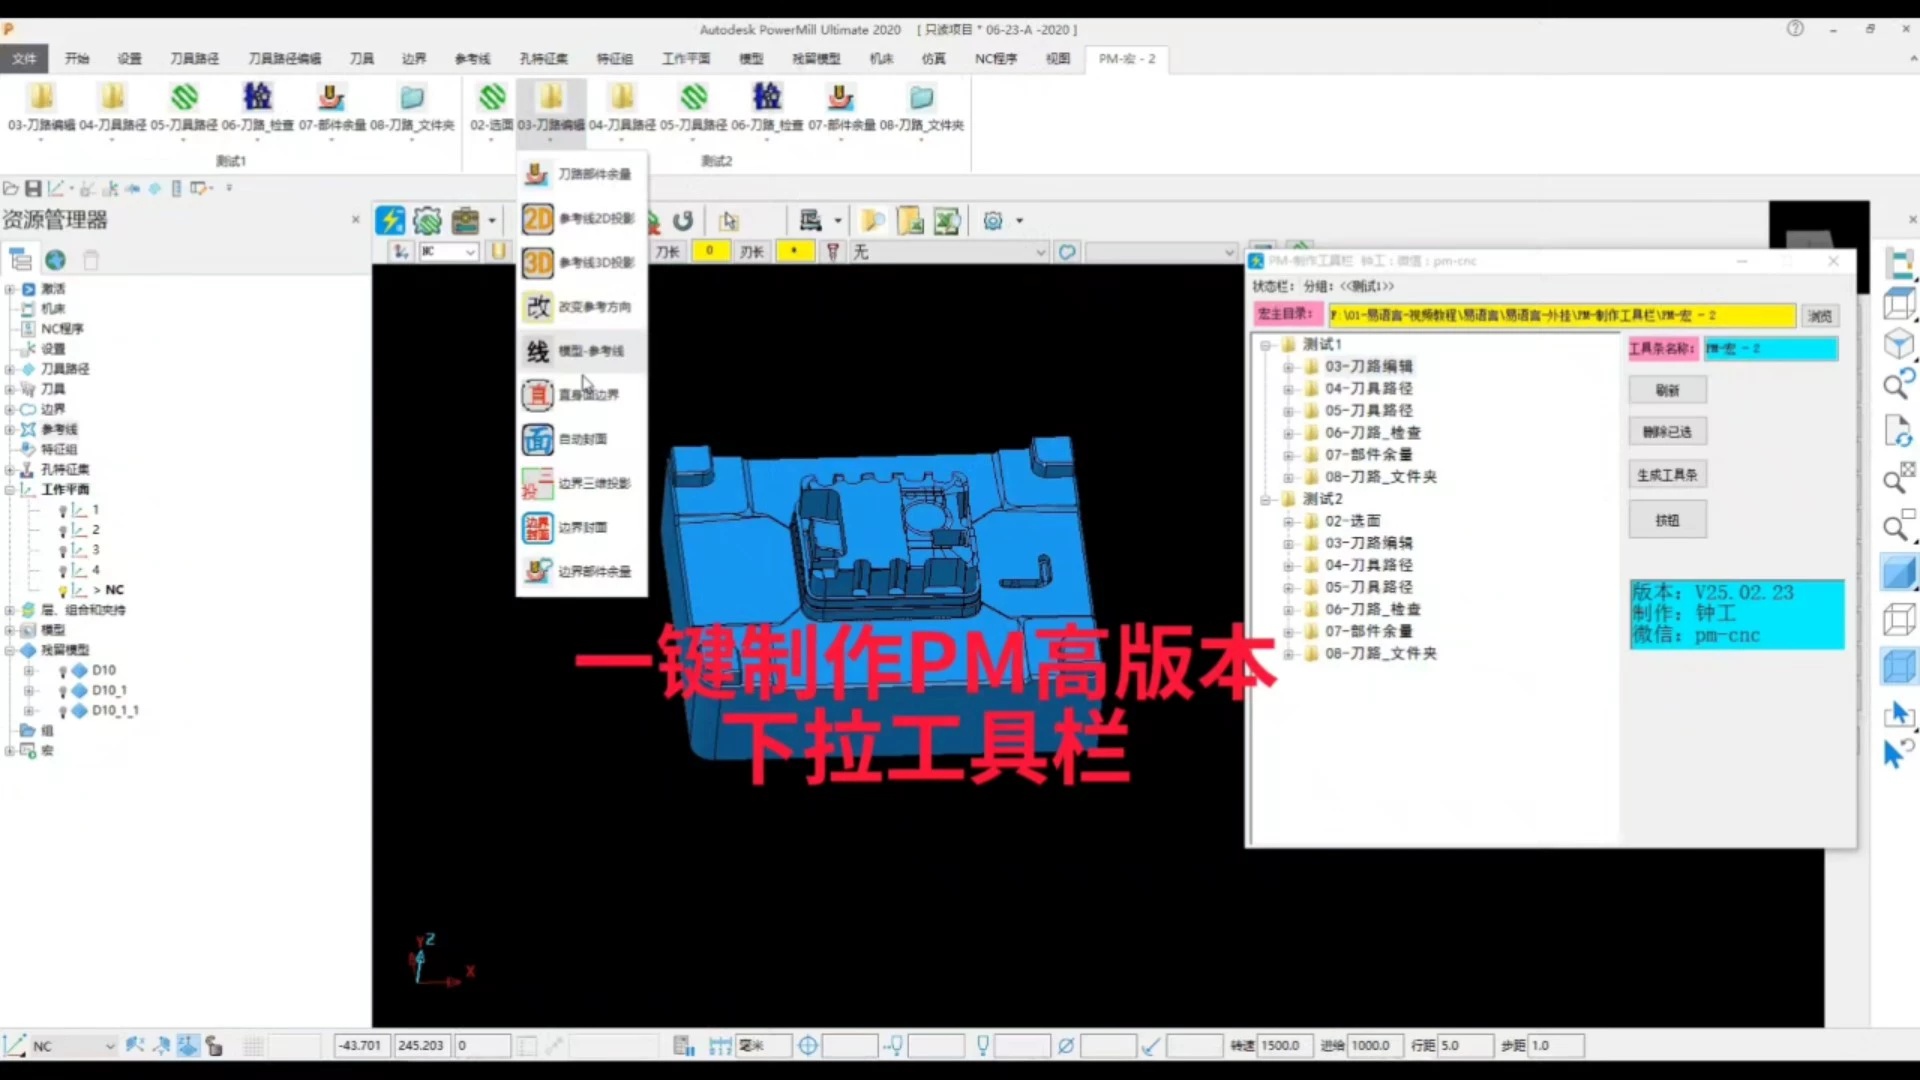The height and width of the screenshot is (1080, 1920).
Task: Click the ISO view cube icon
Action: (1898, 344)
